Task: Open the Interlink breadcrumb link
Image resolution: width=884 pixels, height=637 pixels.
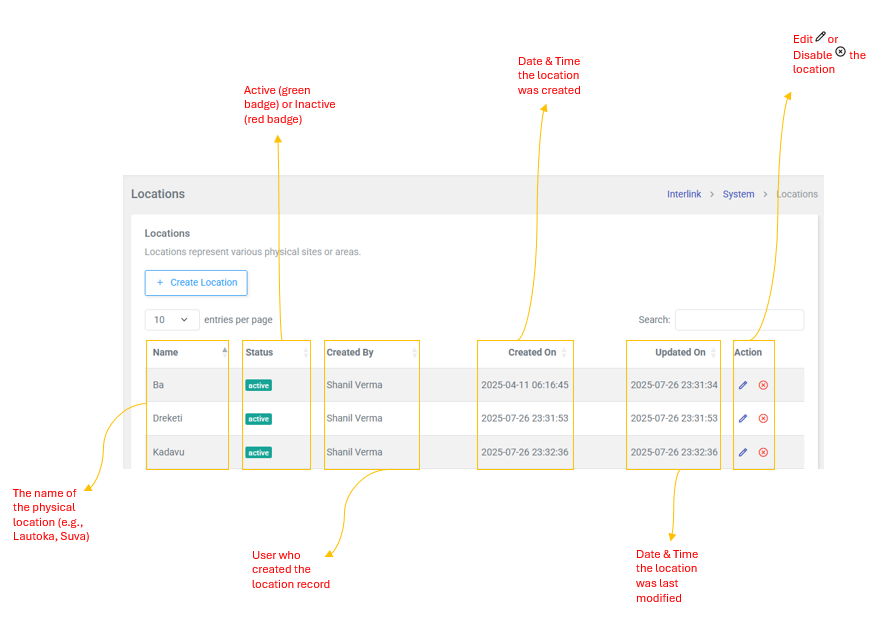Action: (684, 194)
